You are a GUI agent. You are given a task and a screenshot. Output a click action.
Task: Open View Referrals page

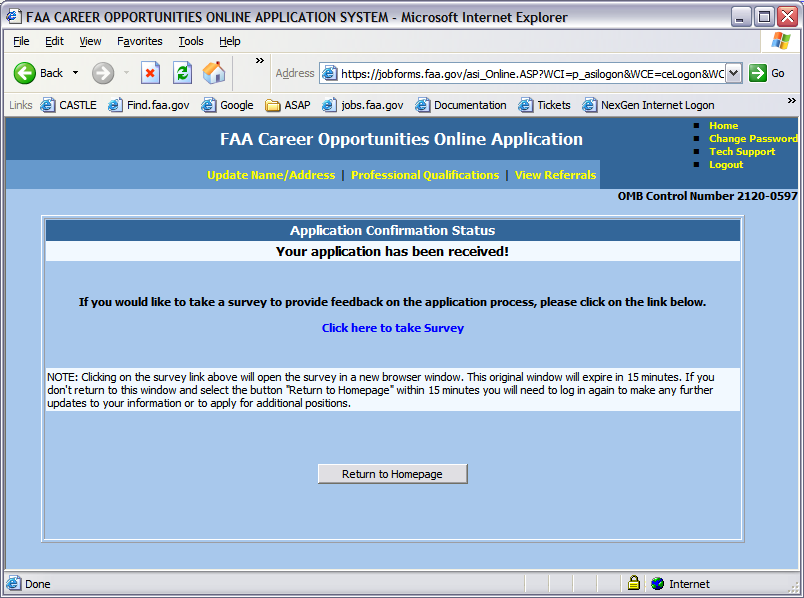point(555,175)
